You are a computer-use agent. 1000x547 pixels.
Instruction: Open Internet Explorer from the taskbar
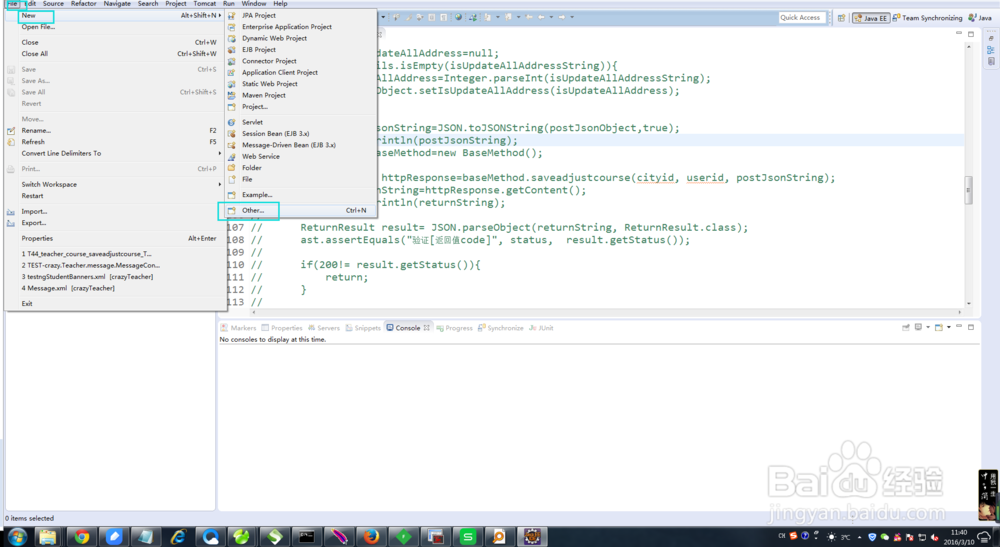click(178, 537)
